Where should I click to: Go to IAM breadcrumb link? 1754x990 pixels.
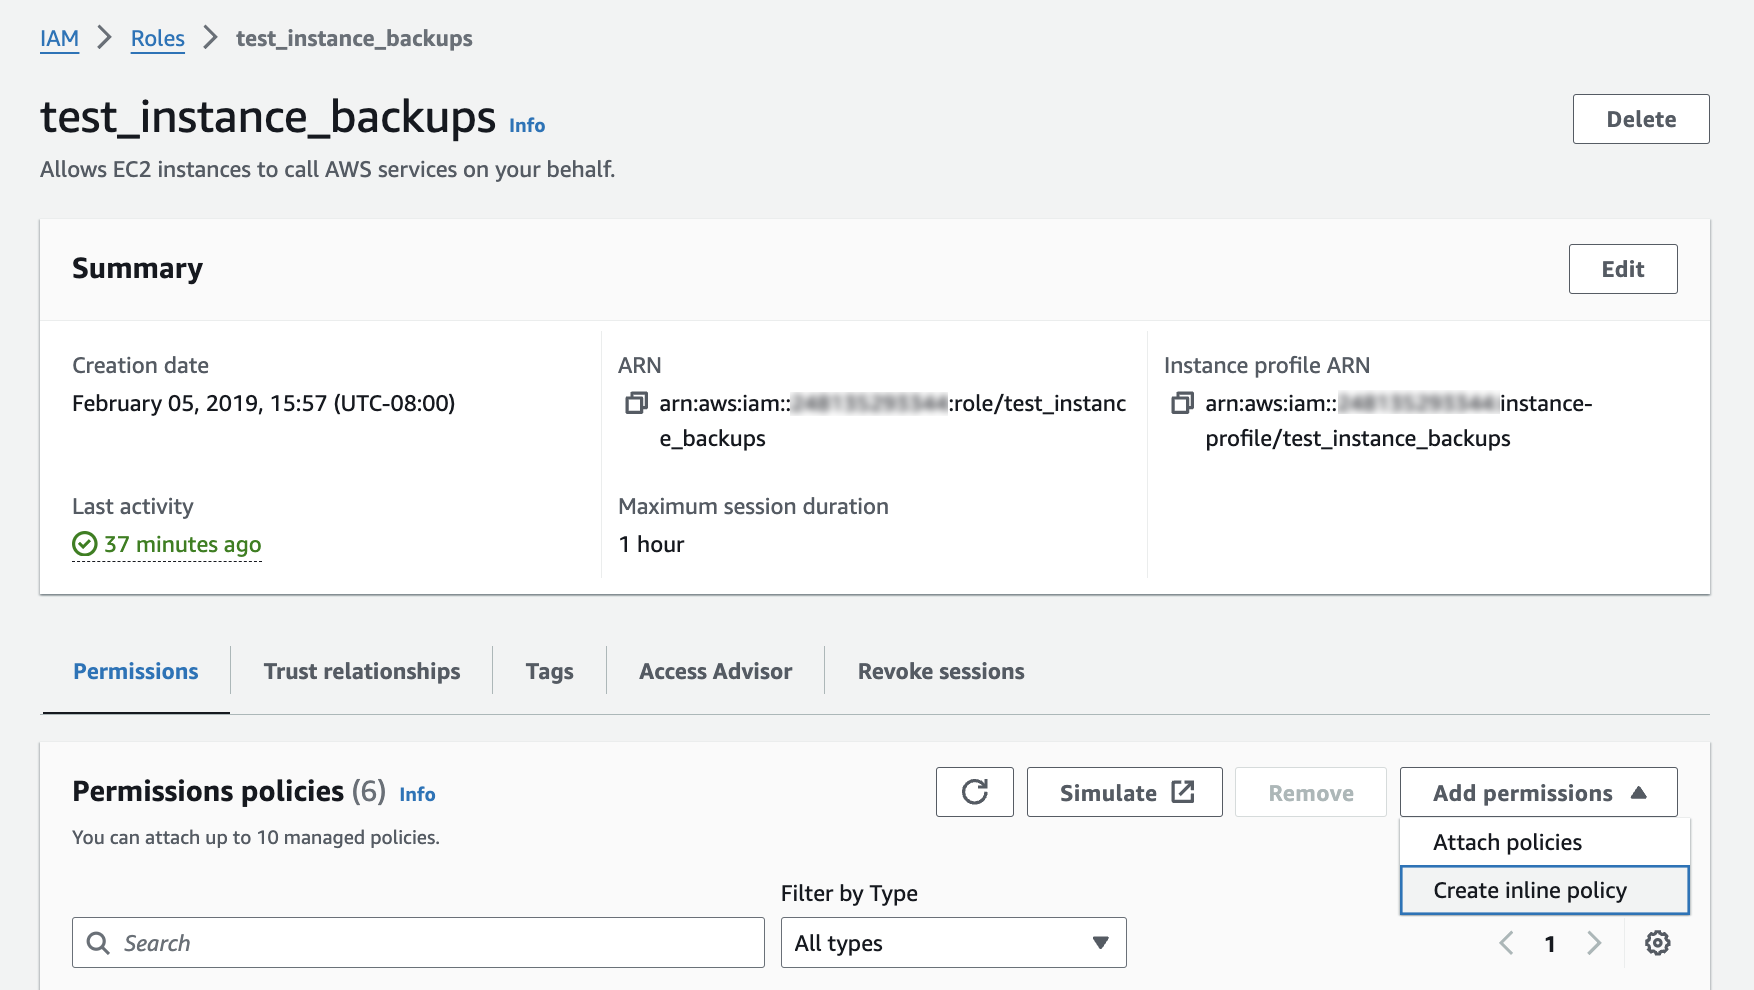[x=59, y=38]
